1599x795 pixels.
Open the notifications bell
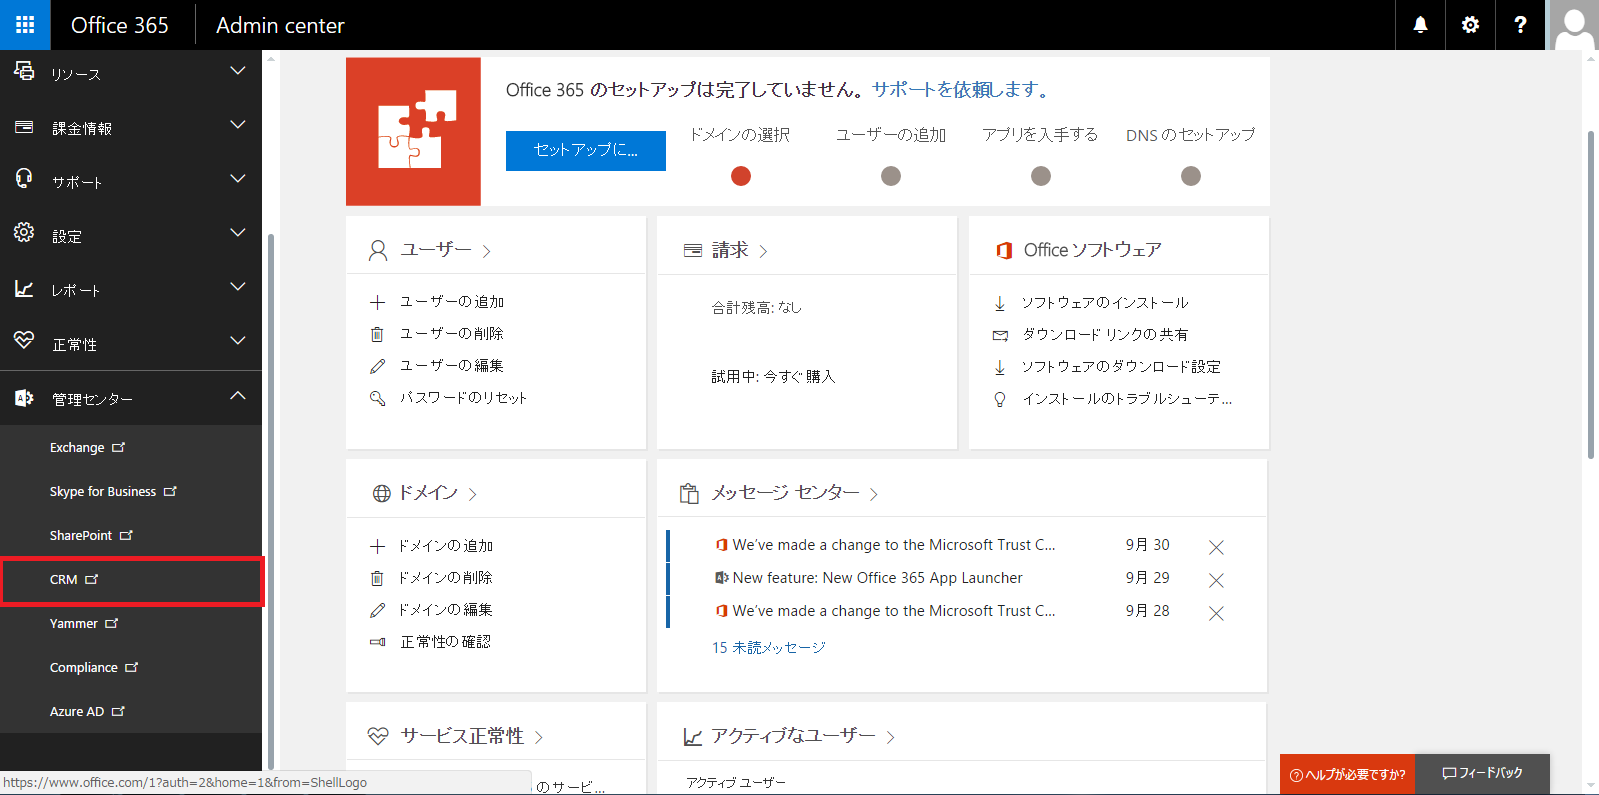click(x=1420, y=25)
